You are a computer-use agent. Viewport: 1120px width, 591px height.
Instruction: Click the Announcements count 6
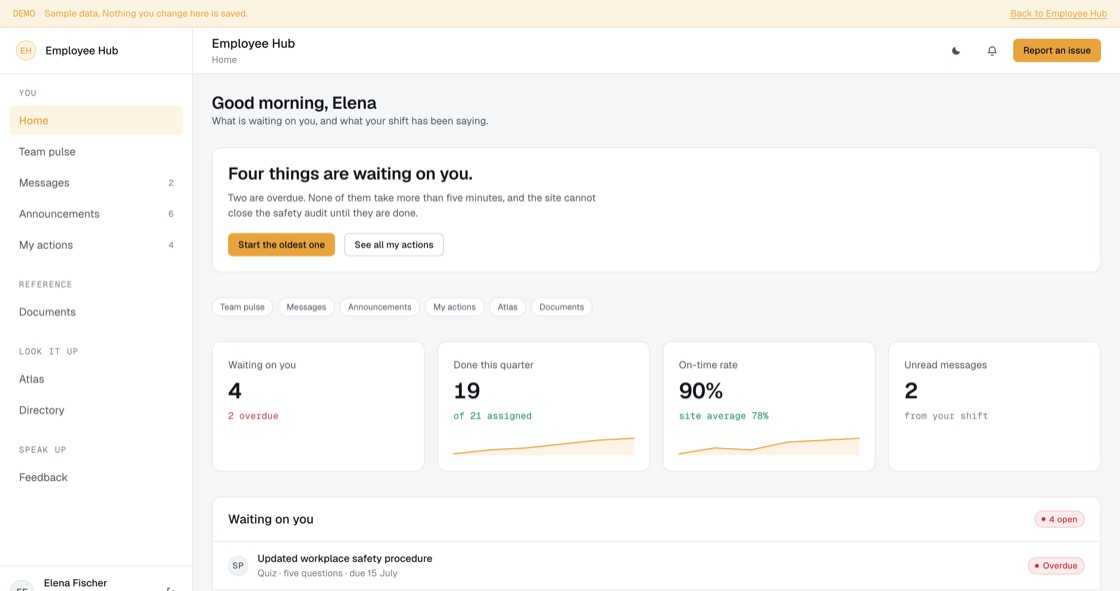coord(171,214)
